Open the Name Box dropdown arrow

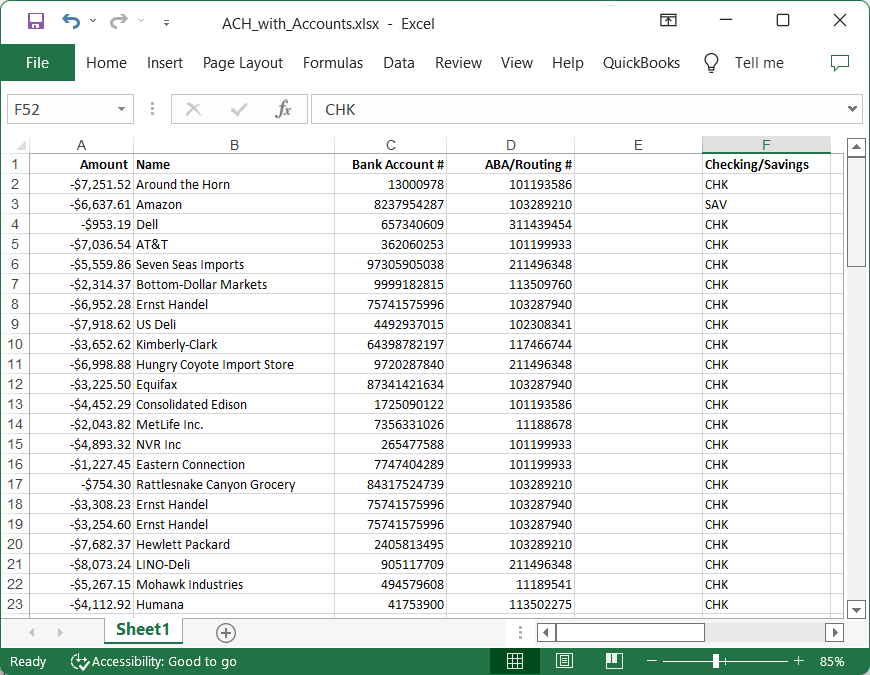[122, 109]
